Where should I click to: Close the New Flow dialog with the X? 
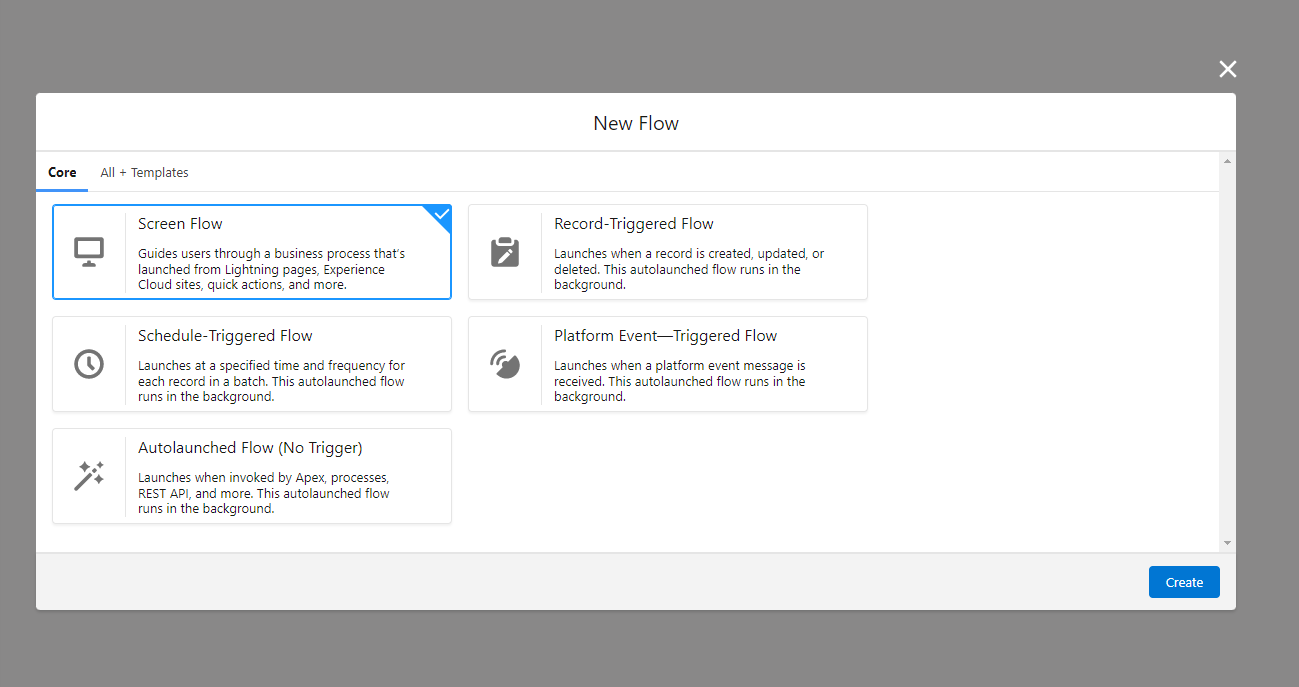tap(1227, 68)
